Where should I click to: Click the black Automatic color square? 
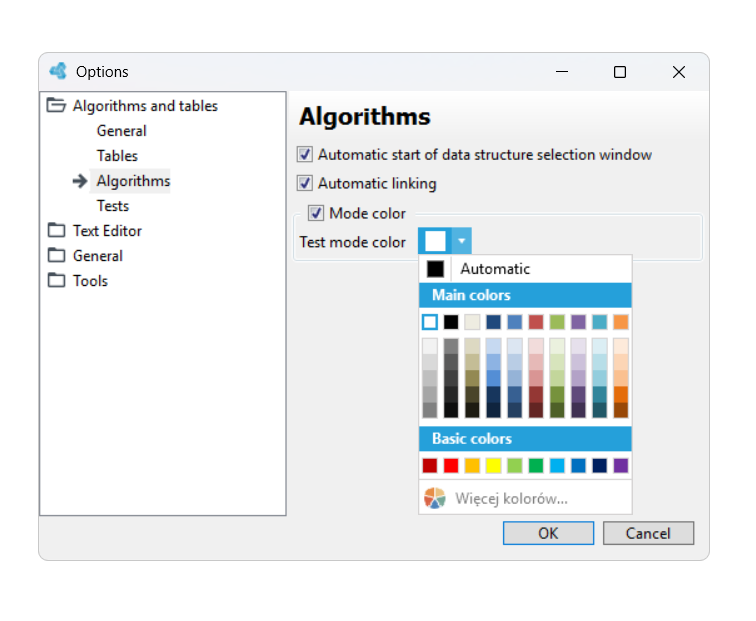tap(435, 269)
